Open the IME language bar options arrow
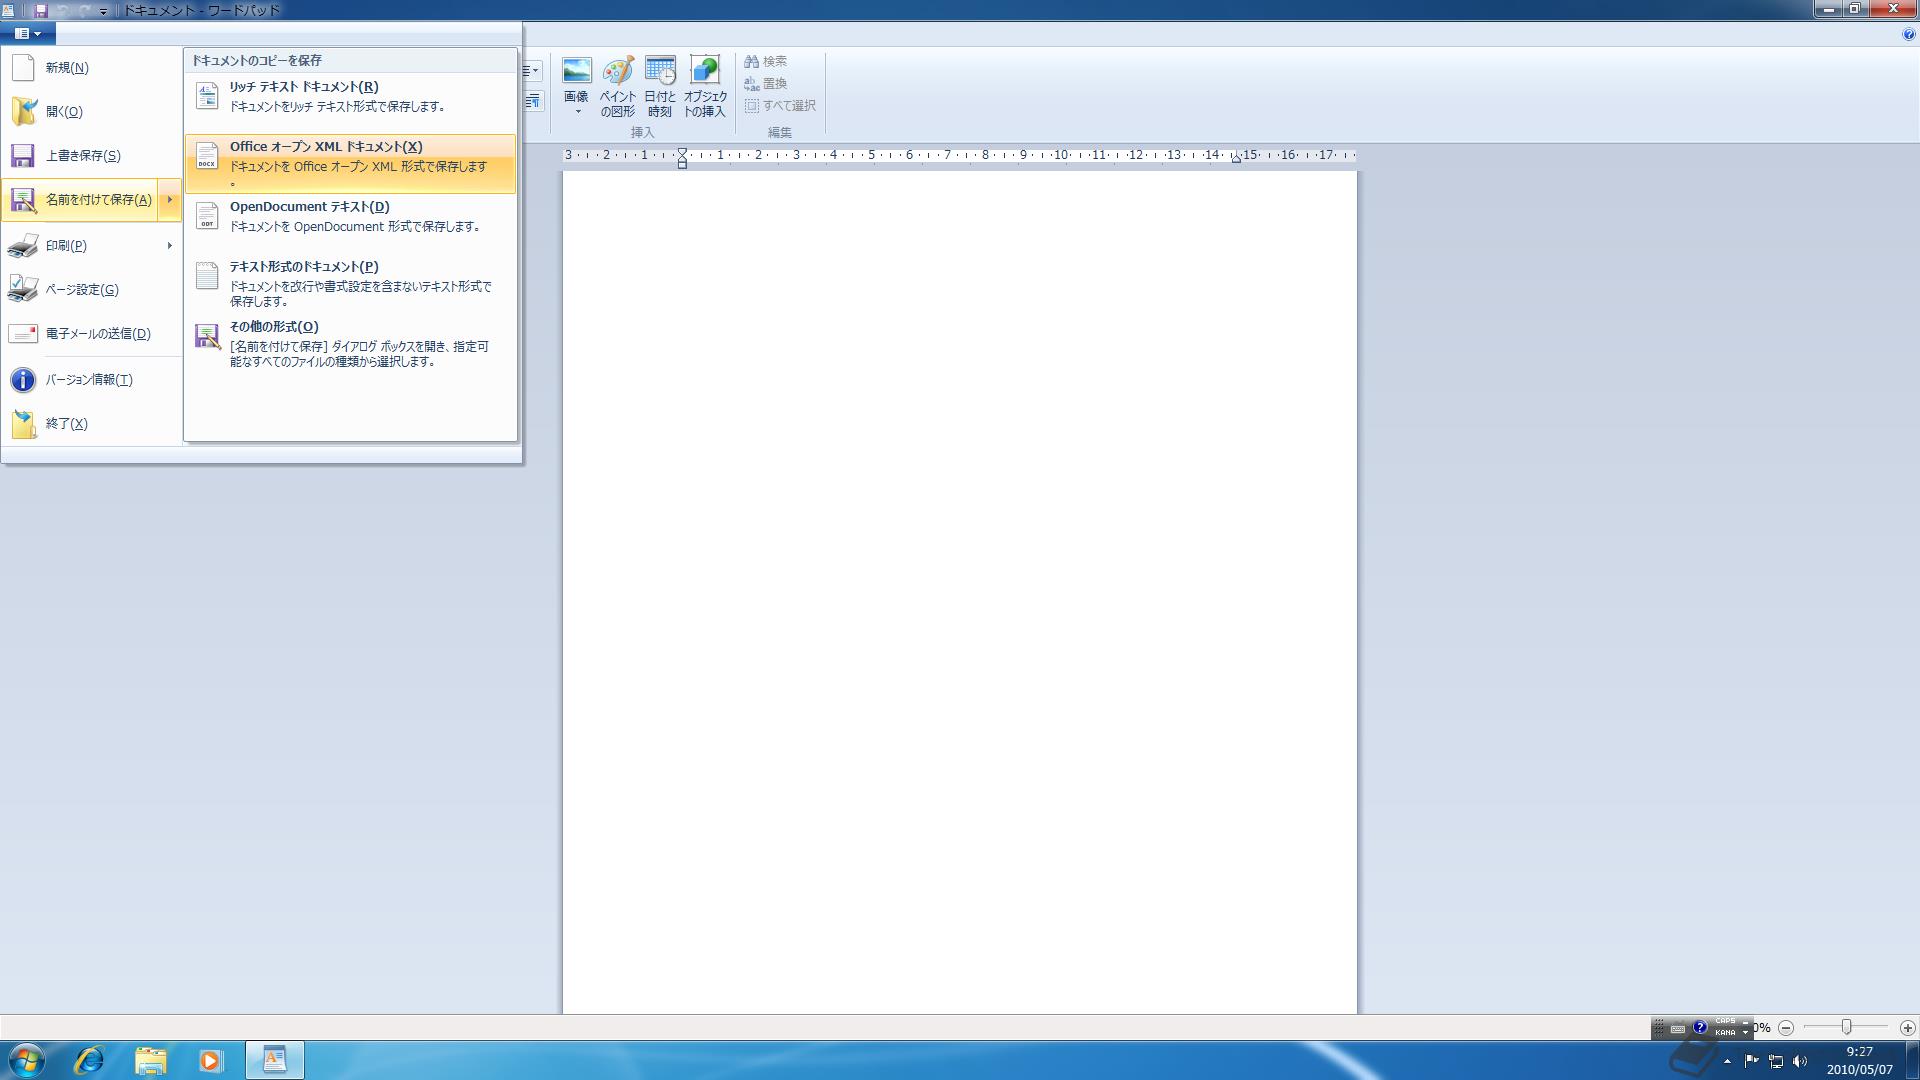Image resolution: width=1920 pixels, height=1080 pixels. point(1746,1032)
